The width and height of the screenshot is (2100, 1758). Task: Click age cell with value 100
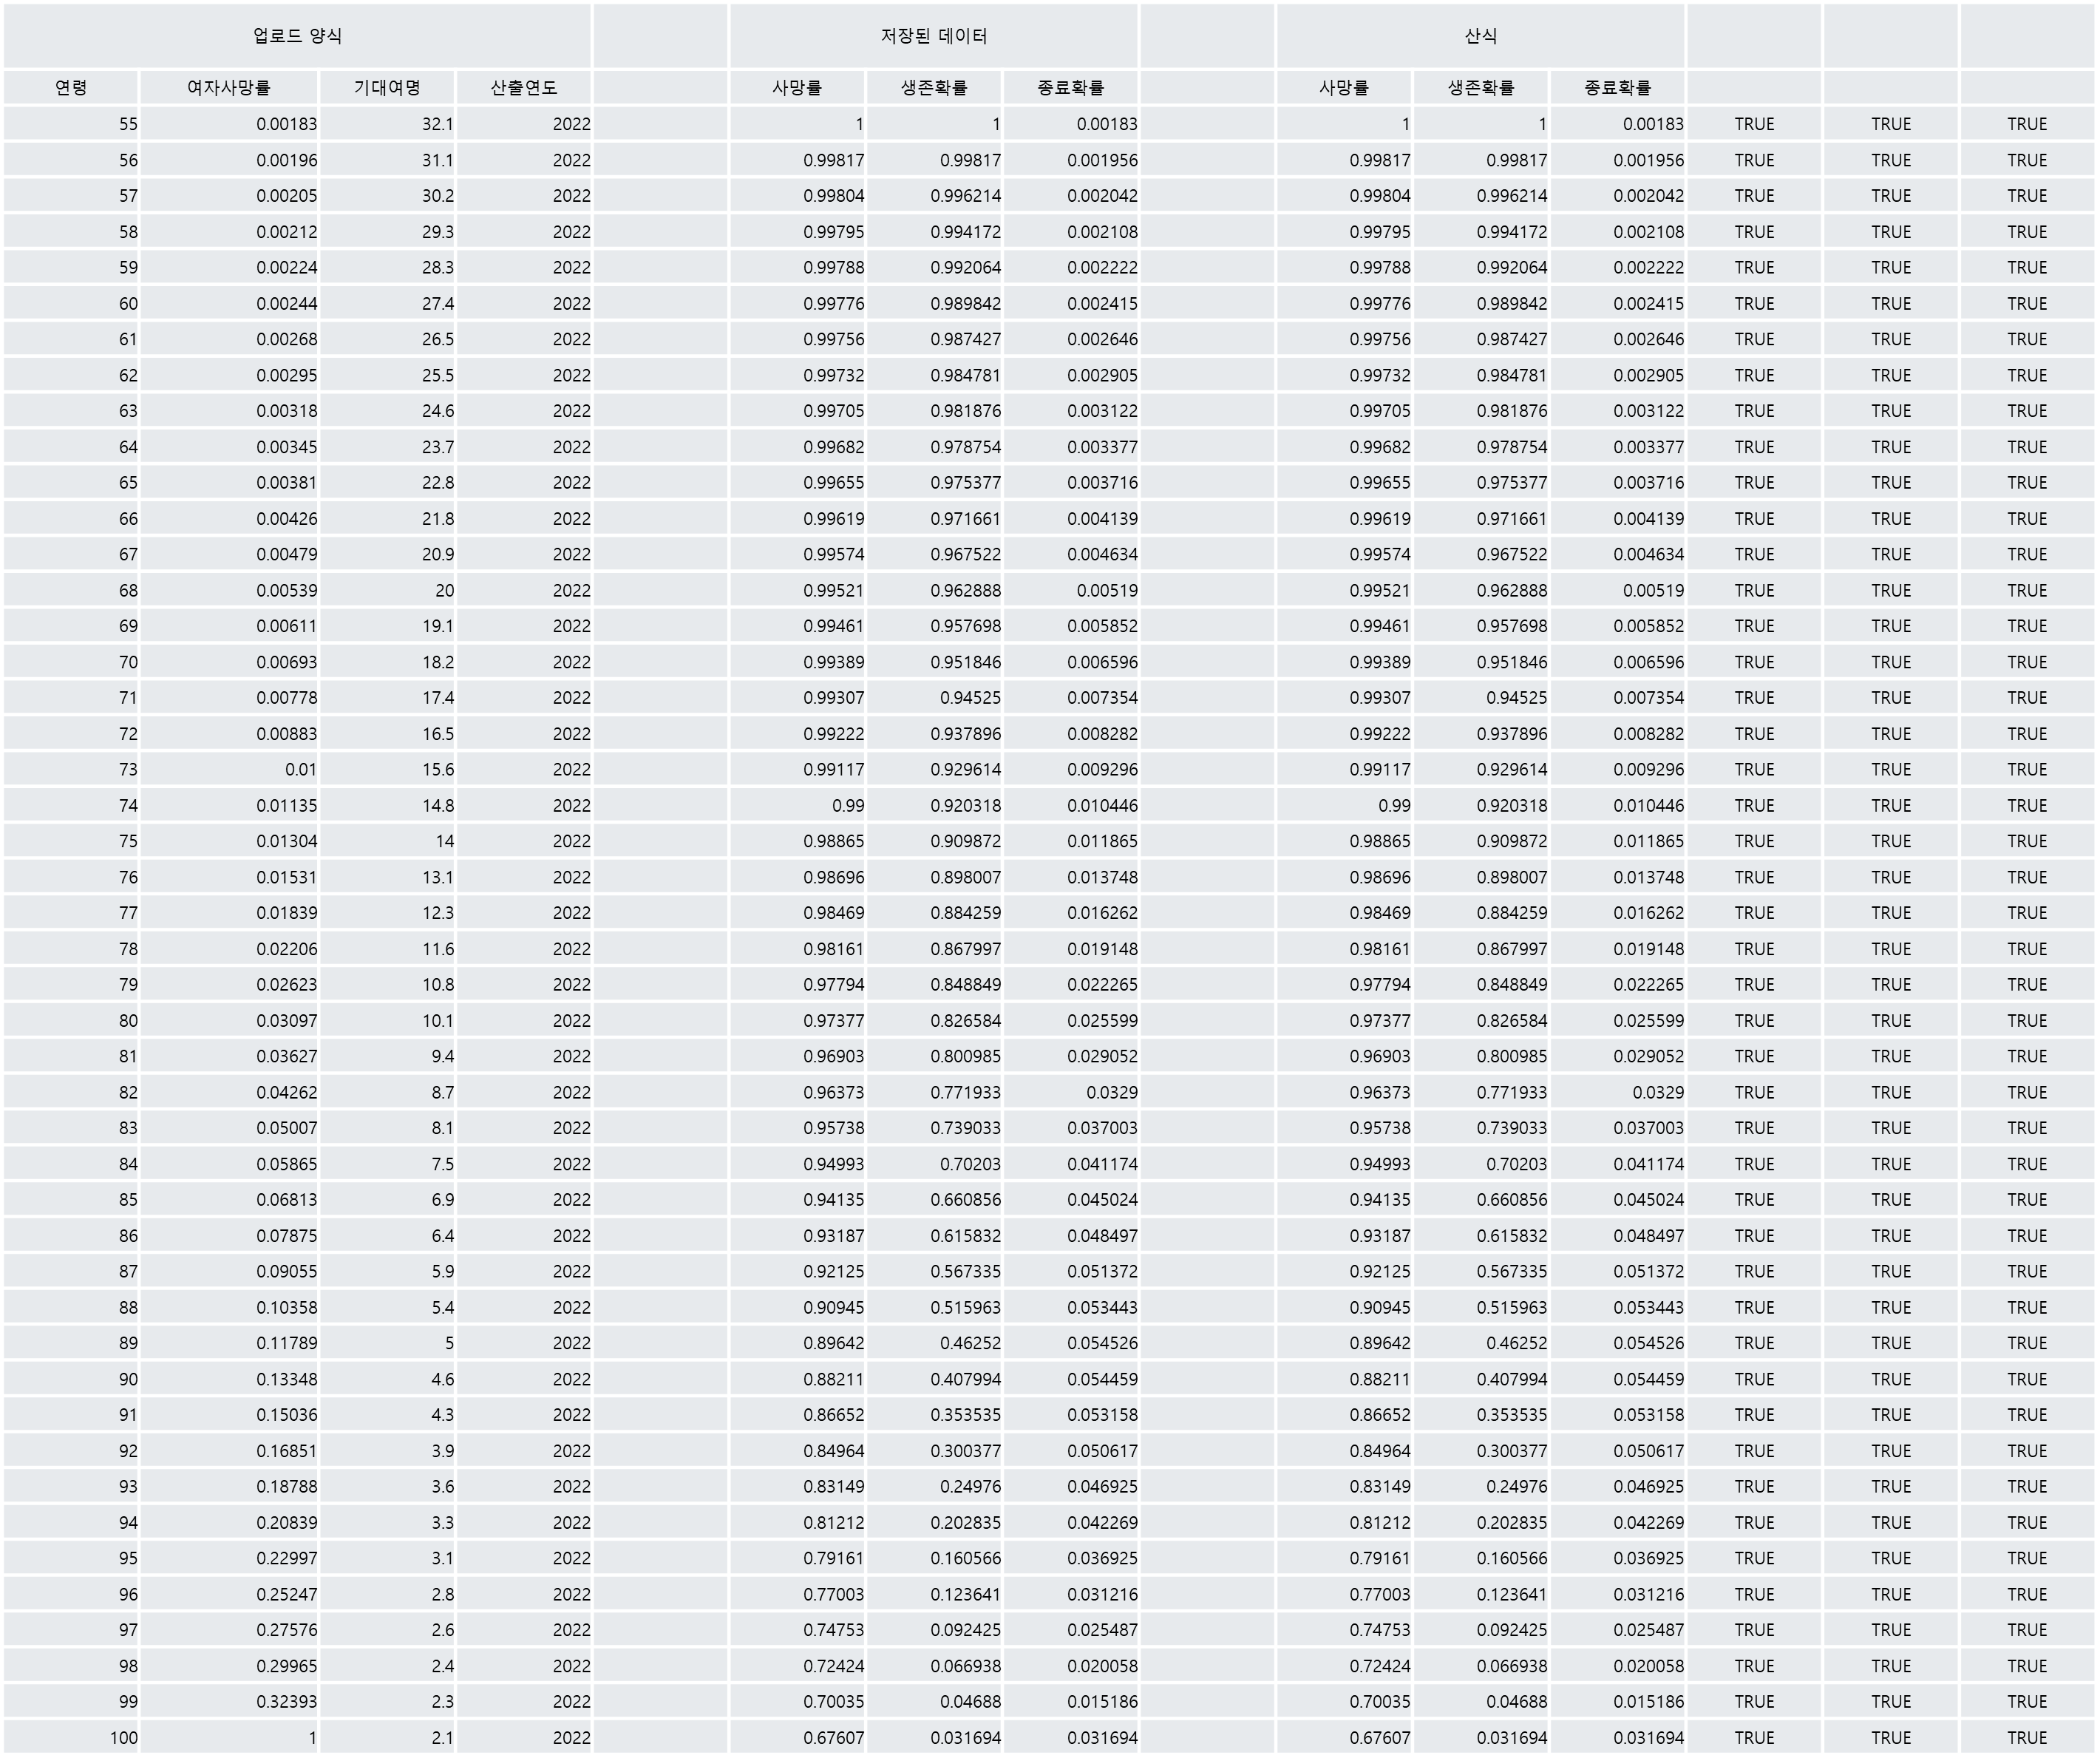pos(123,1738)
